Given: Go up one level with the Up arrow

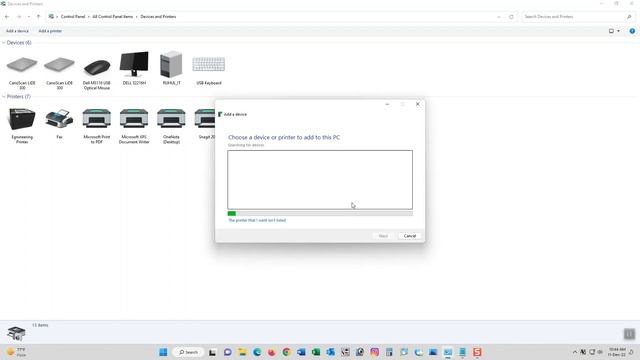Looking at the screenshot, I should [x=38, y=17].
